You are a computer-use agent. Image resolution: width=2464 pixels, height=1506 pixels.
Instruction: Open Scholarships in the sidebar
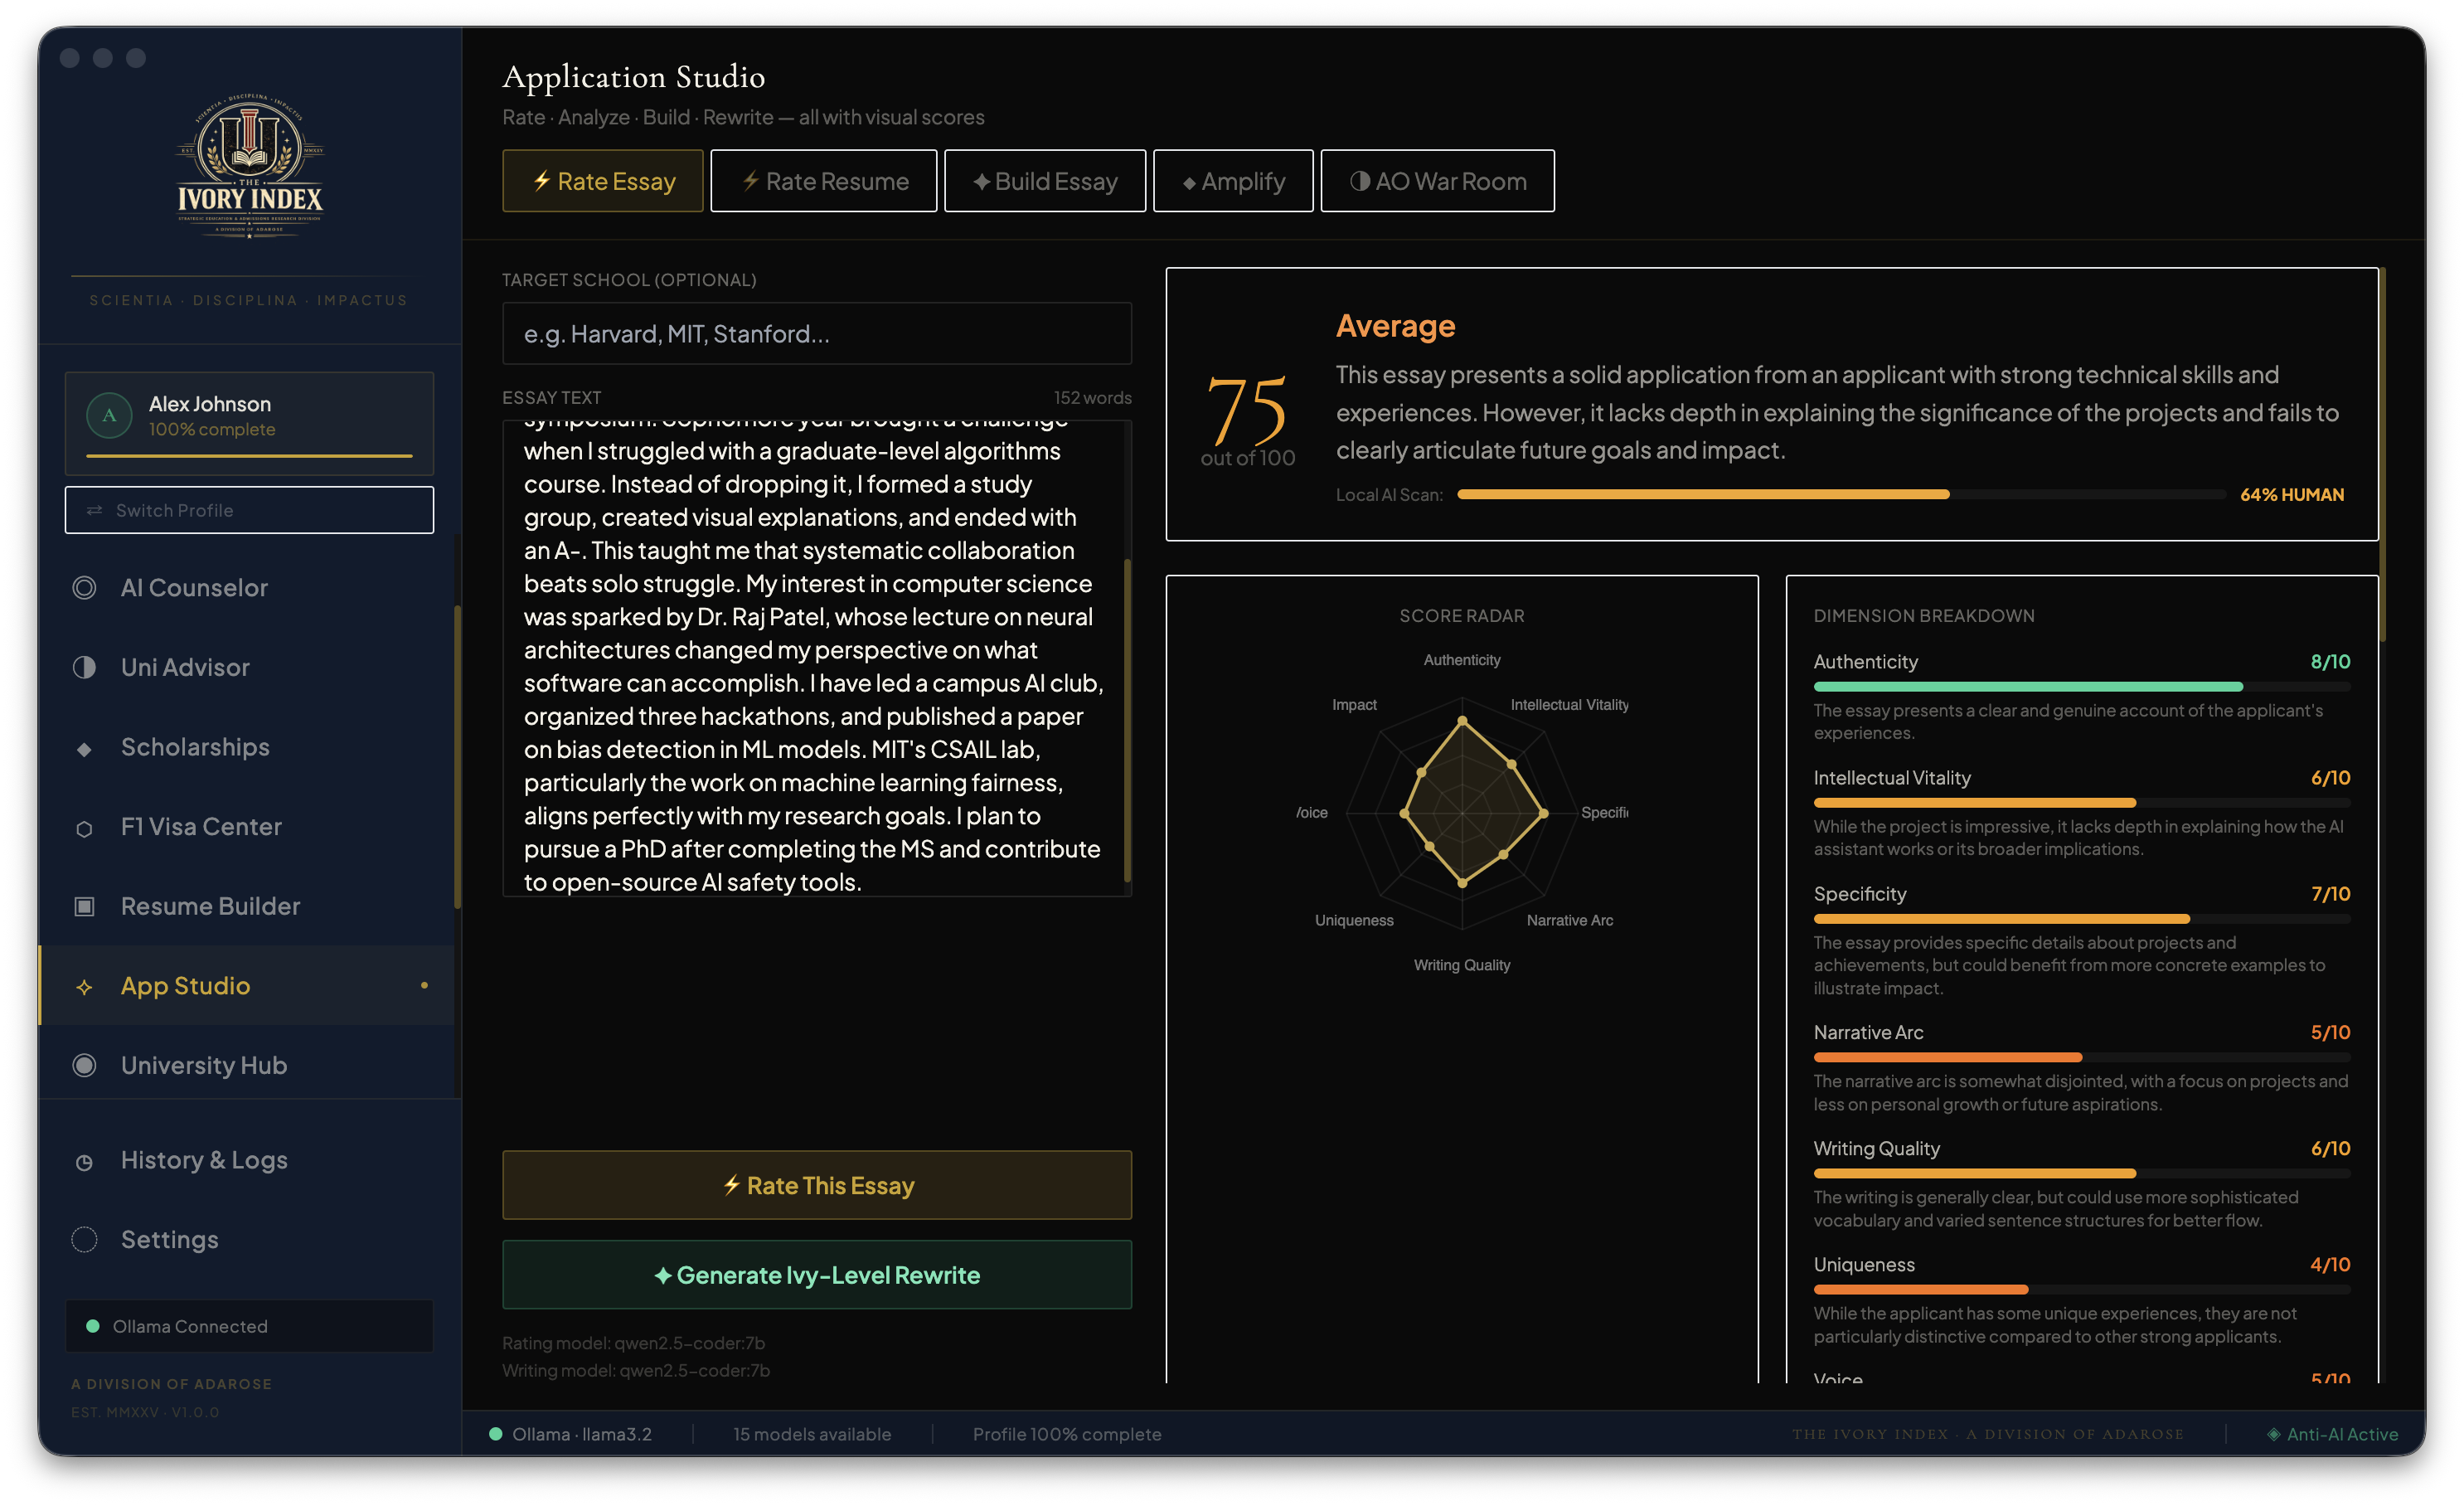point(248,747)
